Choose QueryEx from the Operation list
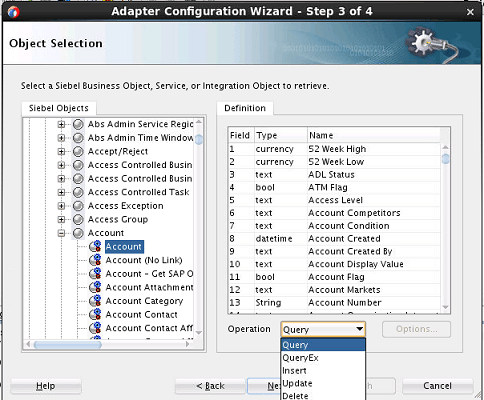 click(x=323, y=358)
